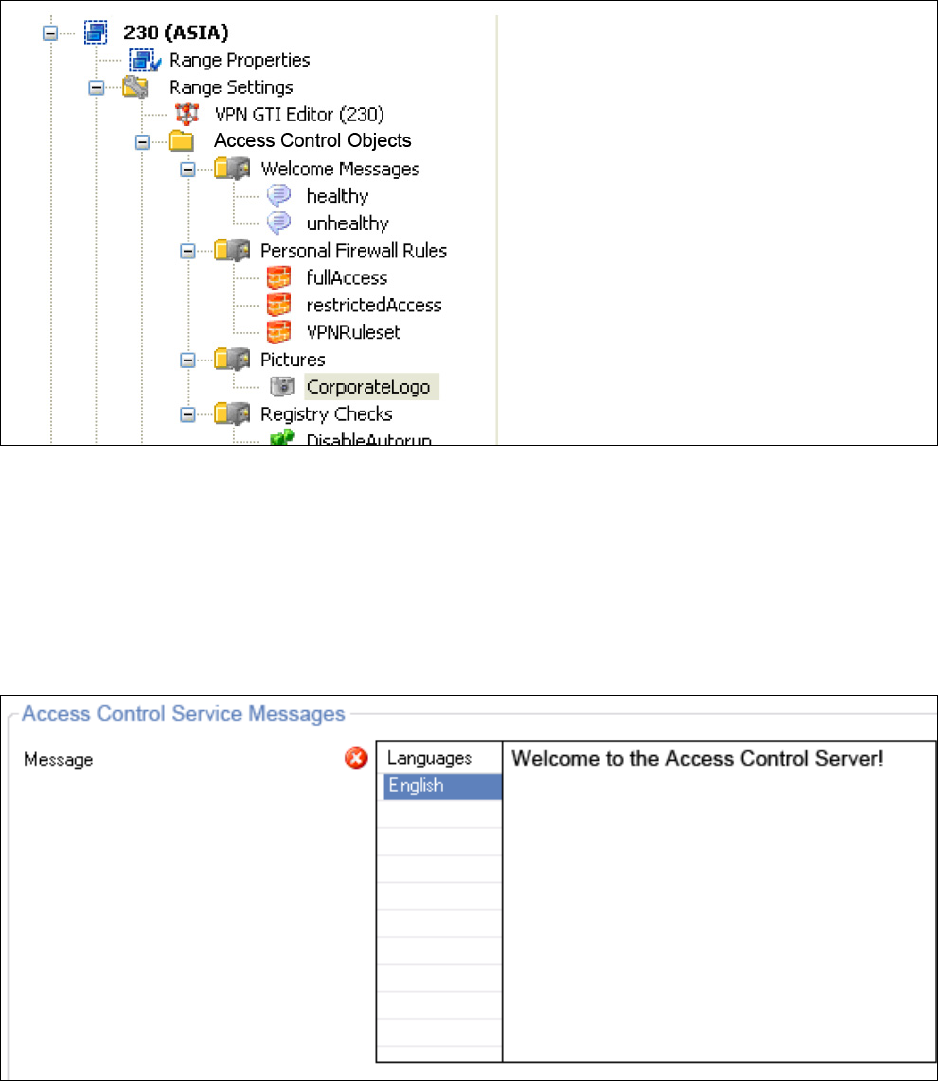Collapse the Pictures tree node
The image size is (938, 1081).
point(188,359)
